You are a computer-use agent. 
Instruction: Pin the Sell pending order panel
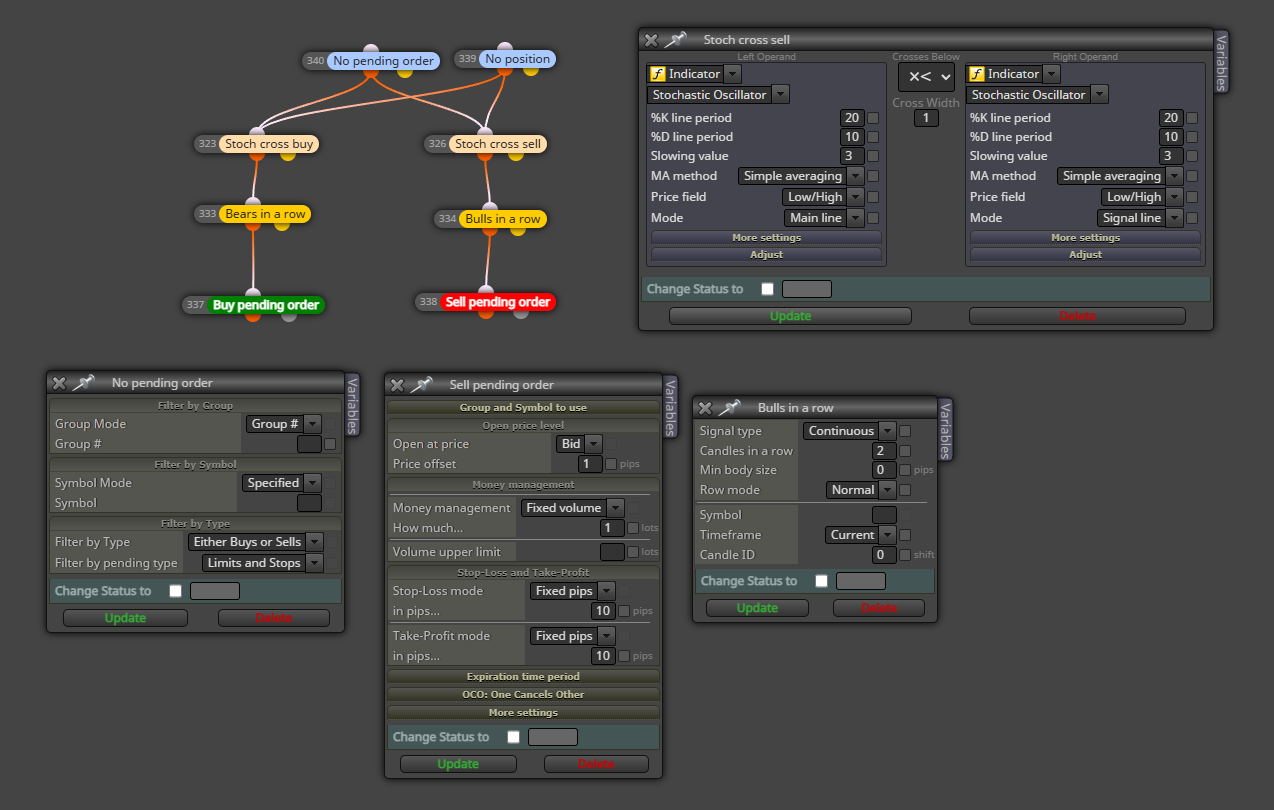pyautogui.click(x=423, y=384)
